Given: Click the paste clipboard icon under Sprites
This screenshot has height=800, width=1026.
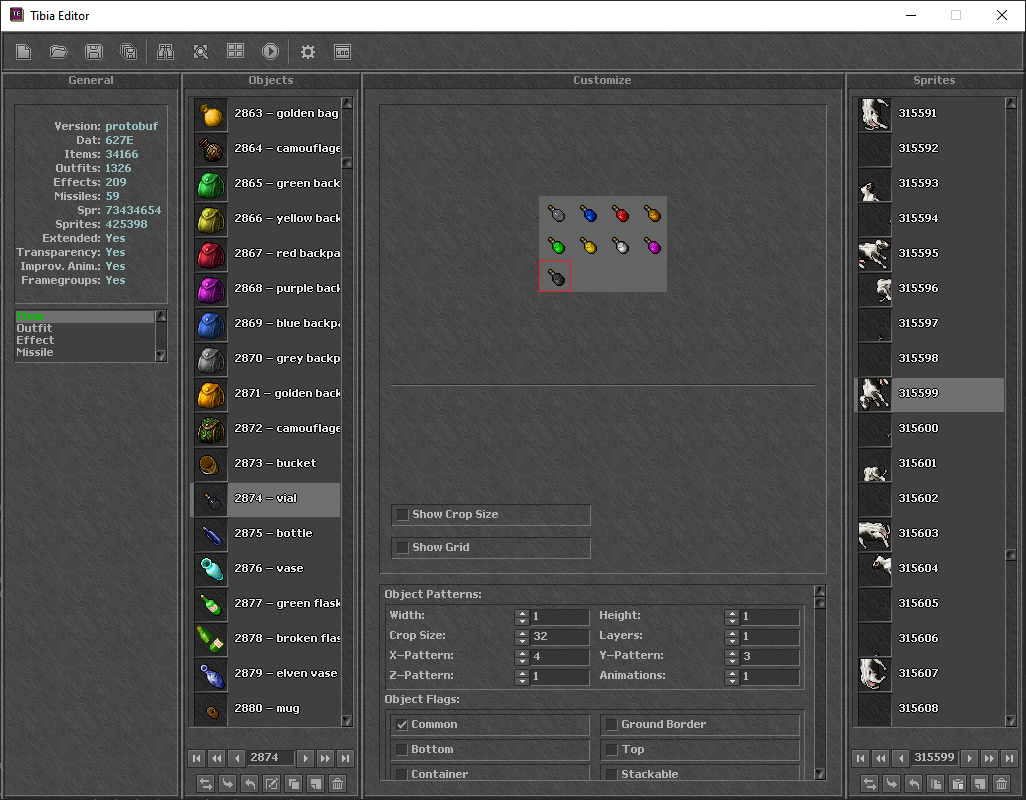Looking at the screenshot, I should pyautogui.click(x=958, y=784).
